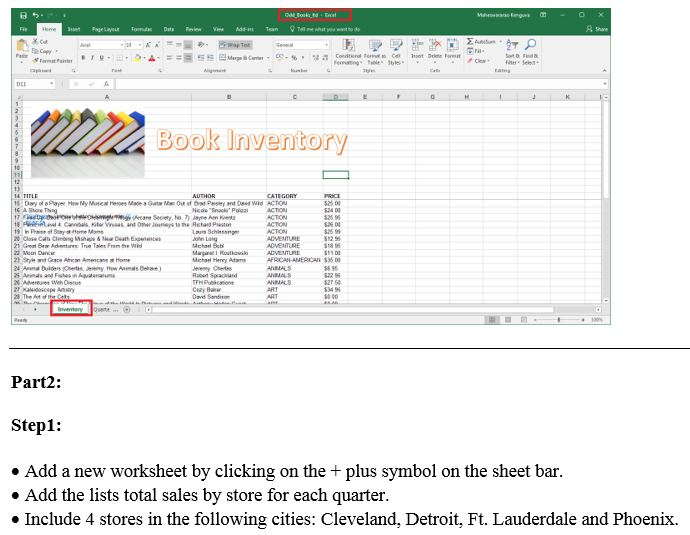Toggle bold formatting
690x535 pixels.
pyautogui.click(x=83, y=58)
